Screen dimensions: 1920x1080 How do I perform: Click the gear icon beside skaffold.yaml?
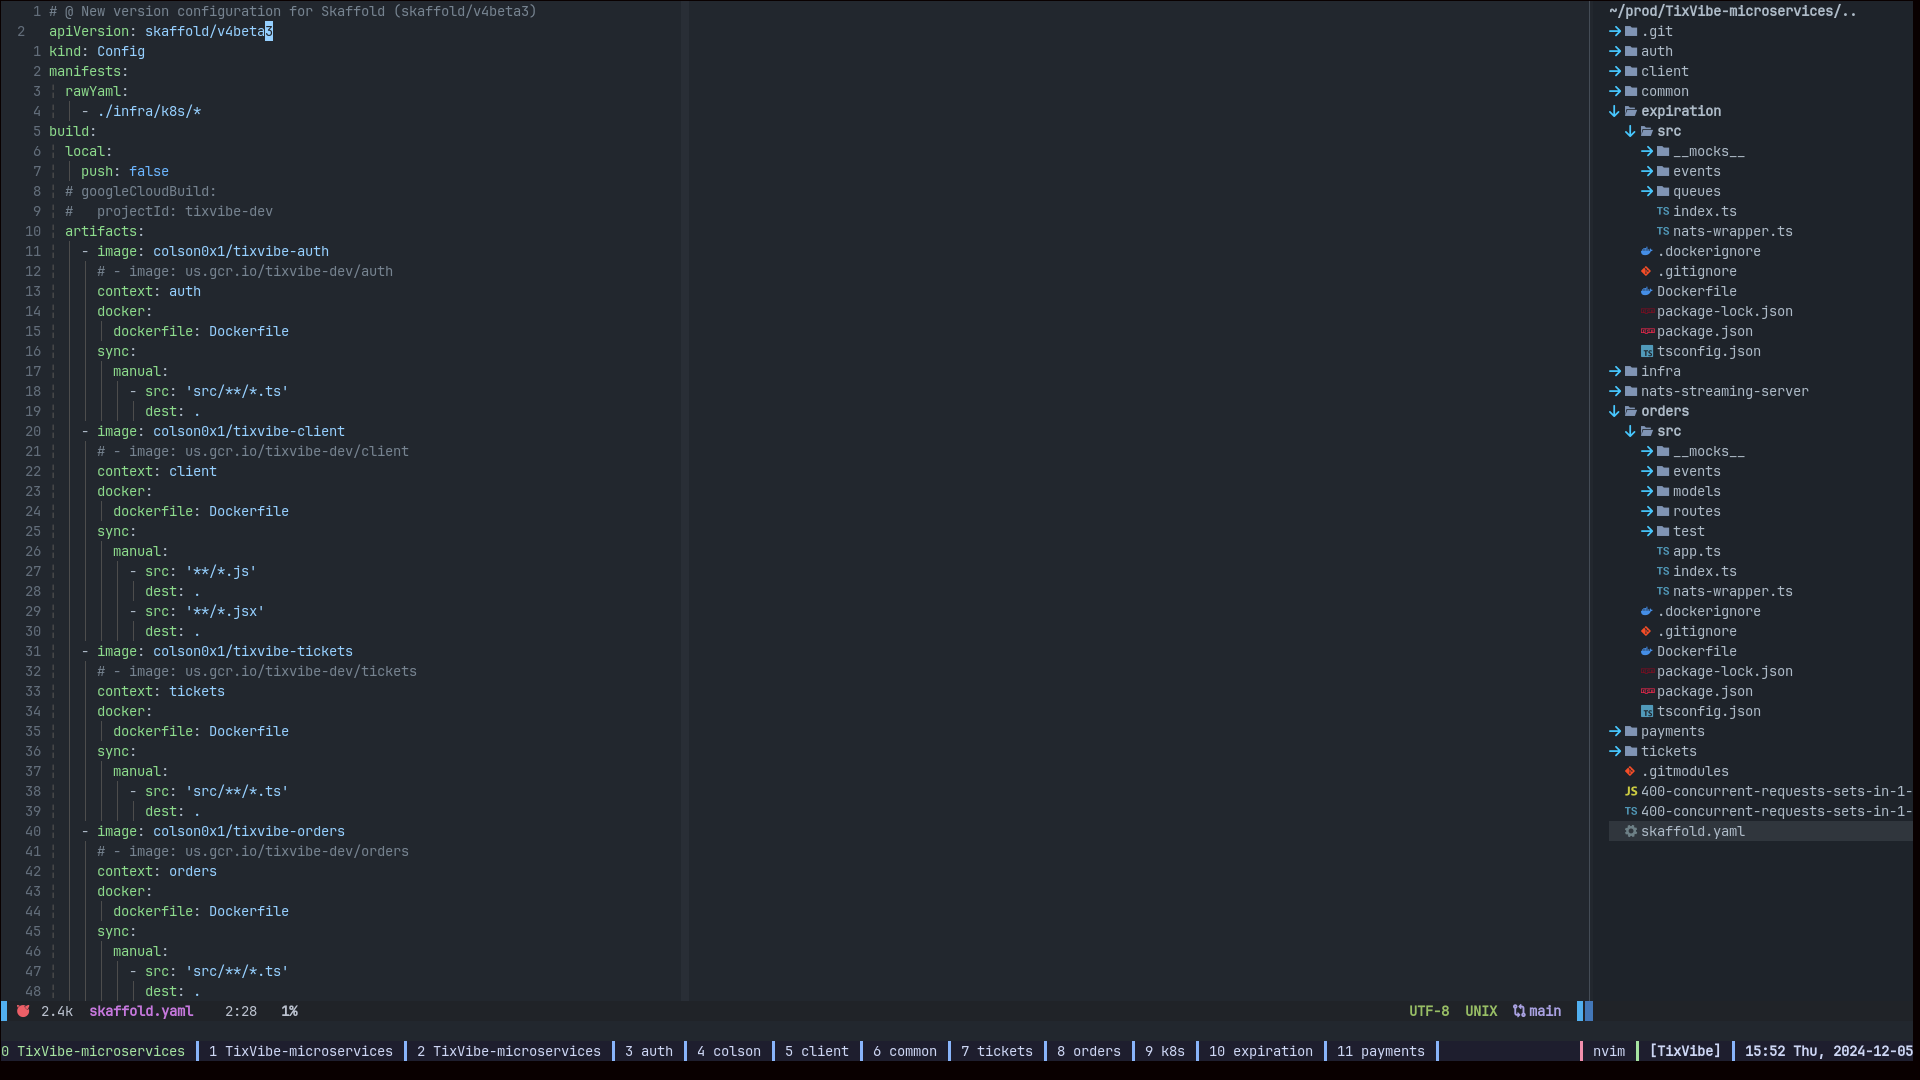coord(1631,831)
